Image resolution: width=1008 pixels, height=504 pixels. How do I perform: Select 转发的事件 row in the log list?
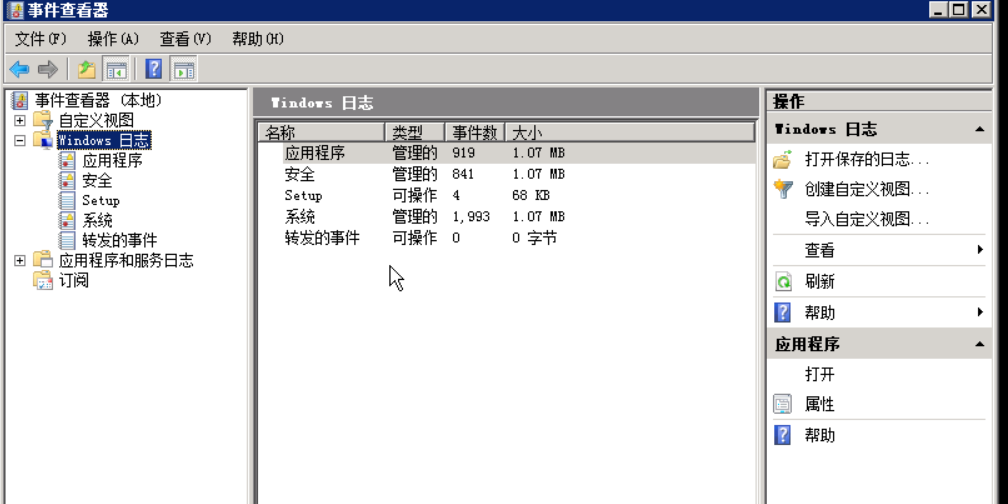pos(507,238)
